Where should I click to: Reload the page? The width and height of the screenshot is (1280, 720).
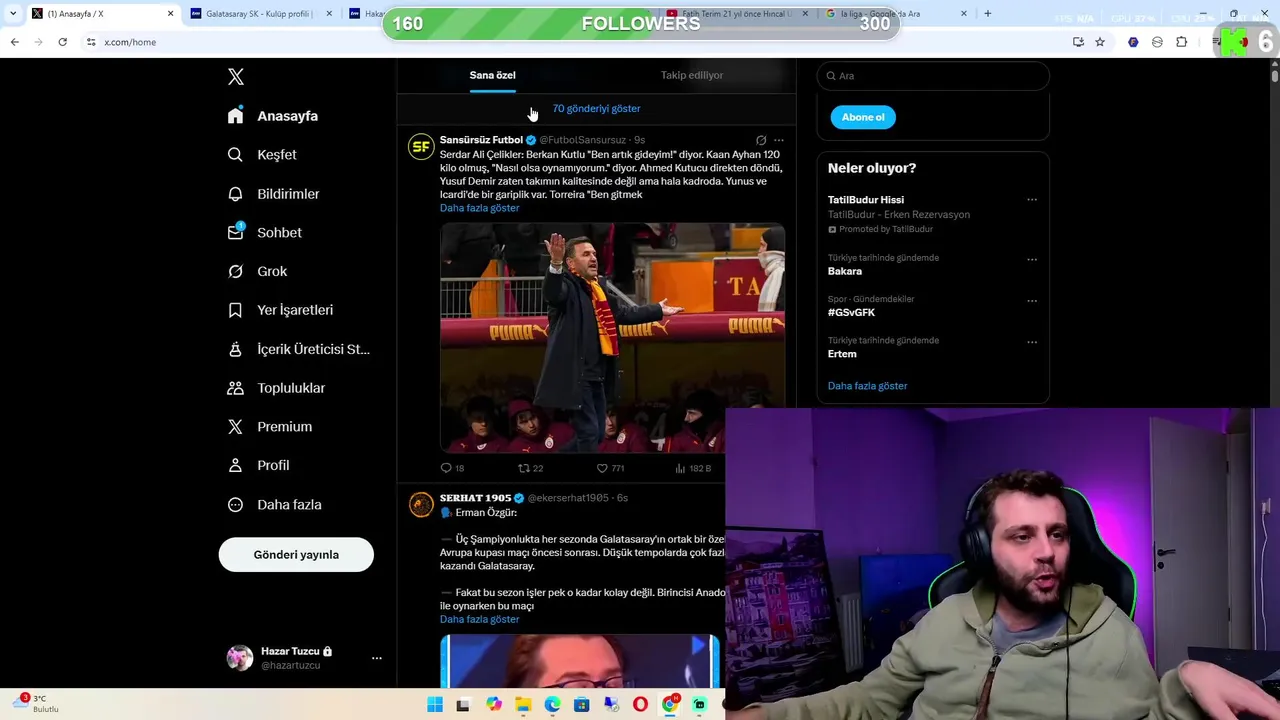(63, 42)
